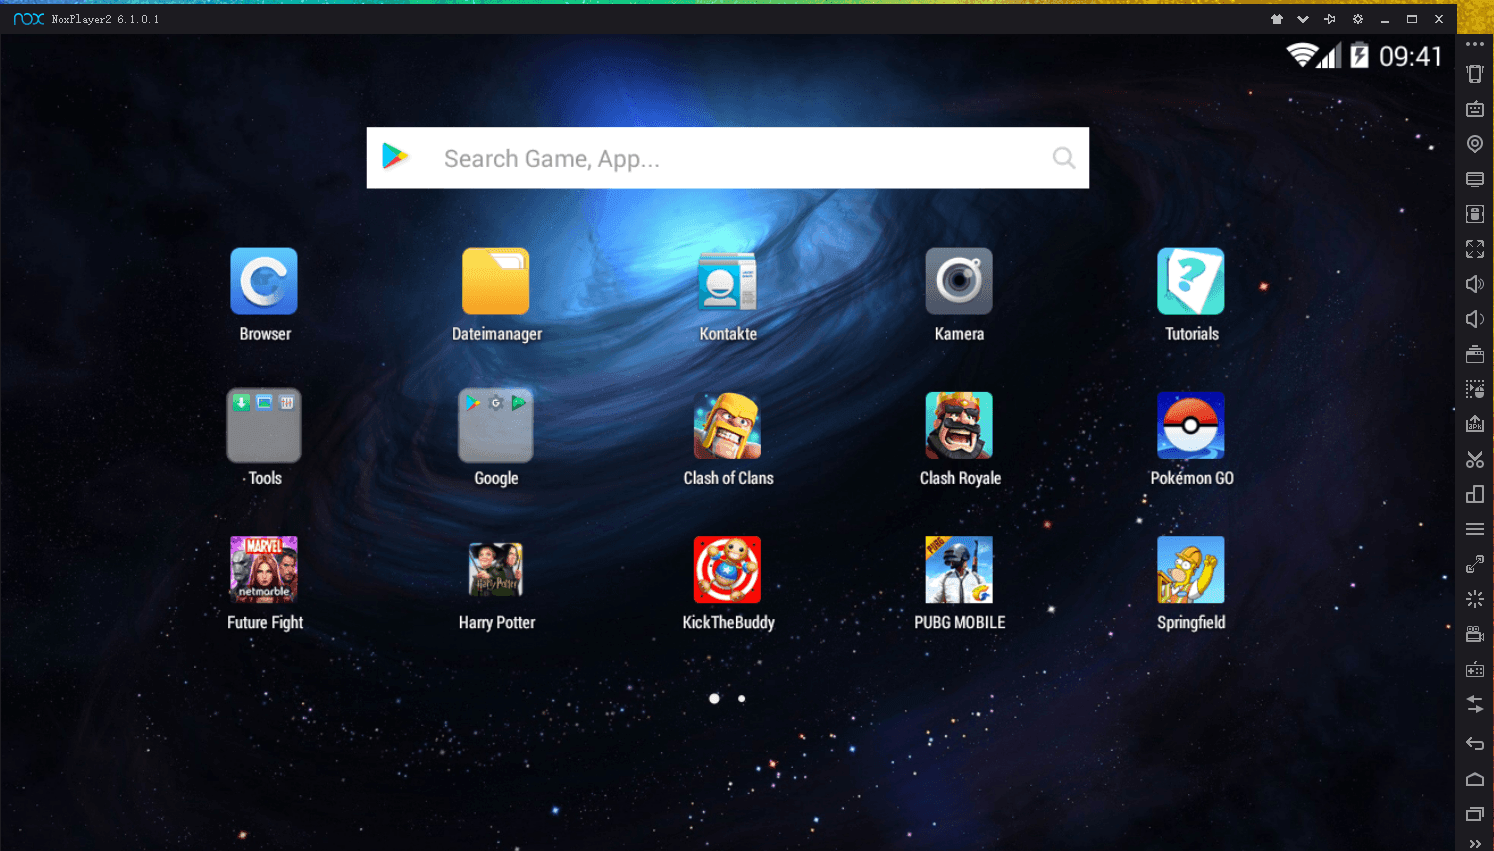Expand the Google folder

tap(496, 425)
